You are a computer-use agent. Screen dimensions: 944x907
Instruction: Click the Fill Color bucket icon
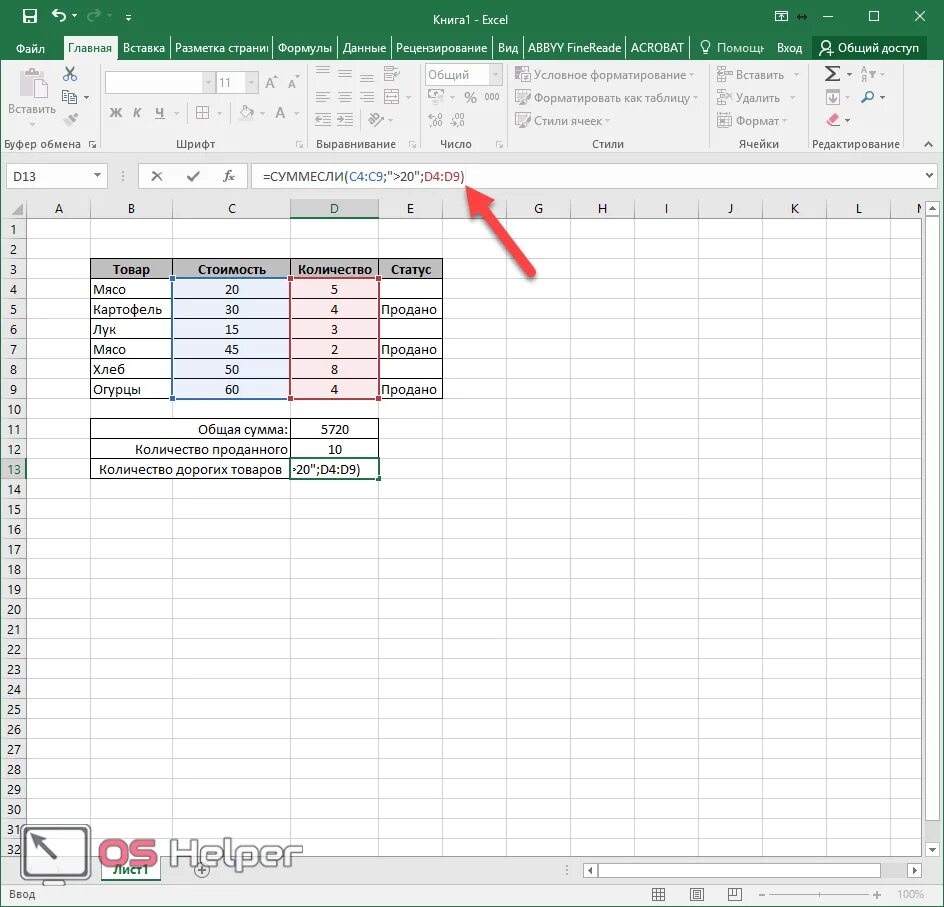246,113
